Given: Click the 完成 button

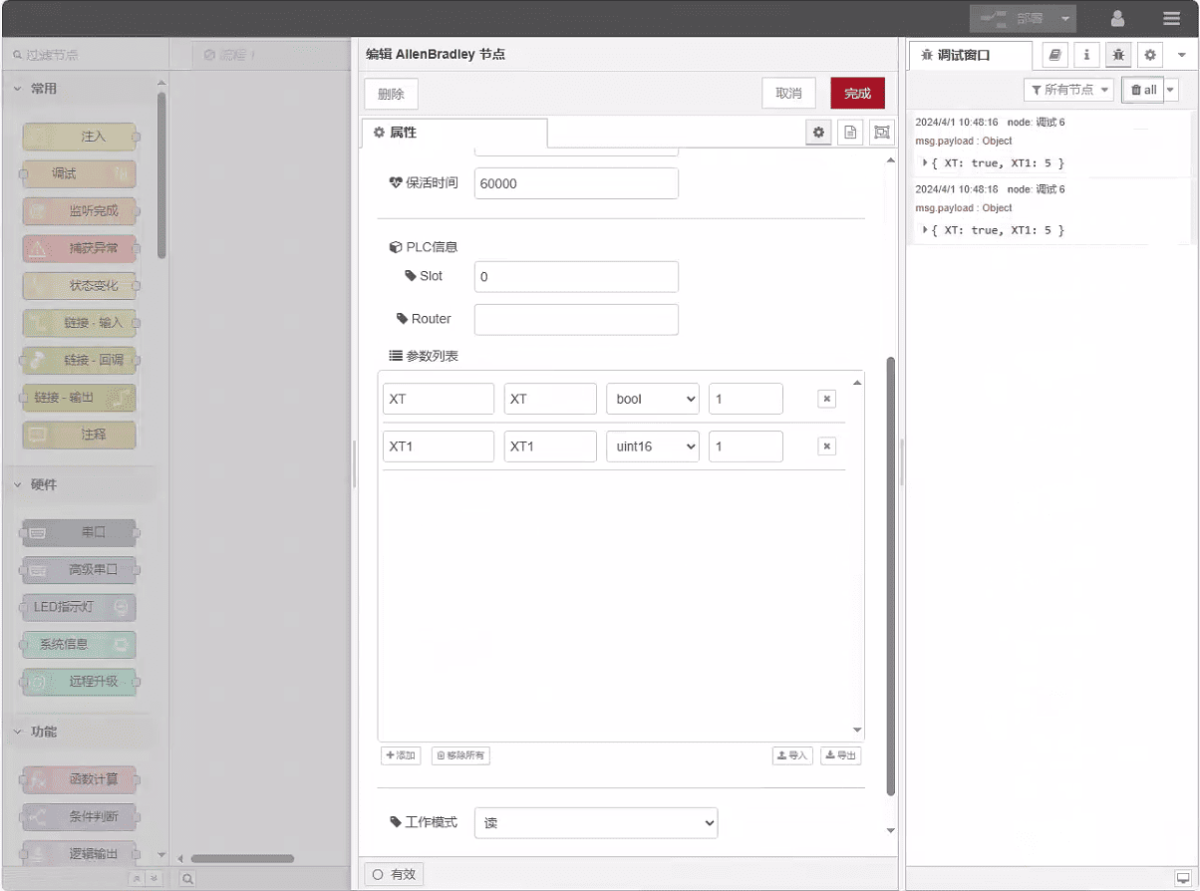Looking at the screenshot, I should (857, 93).
